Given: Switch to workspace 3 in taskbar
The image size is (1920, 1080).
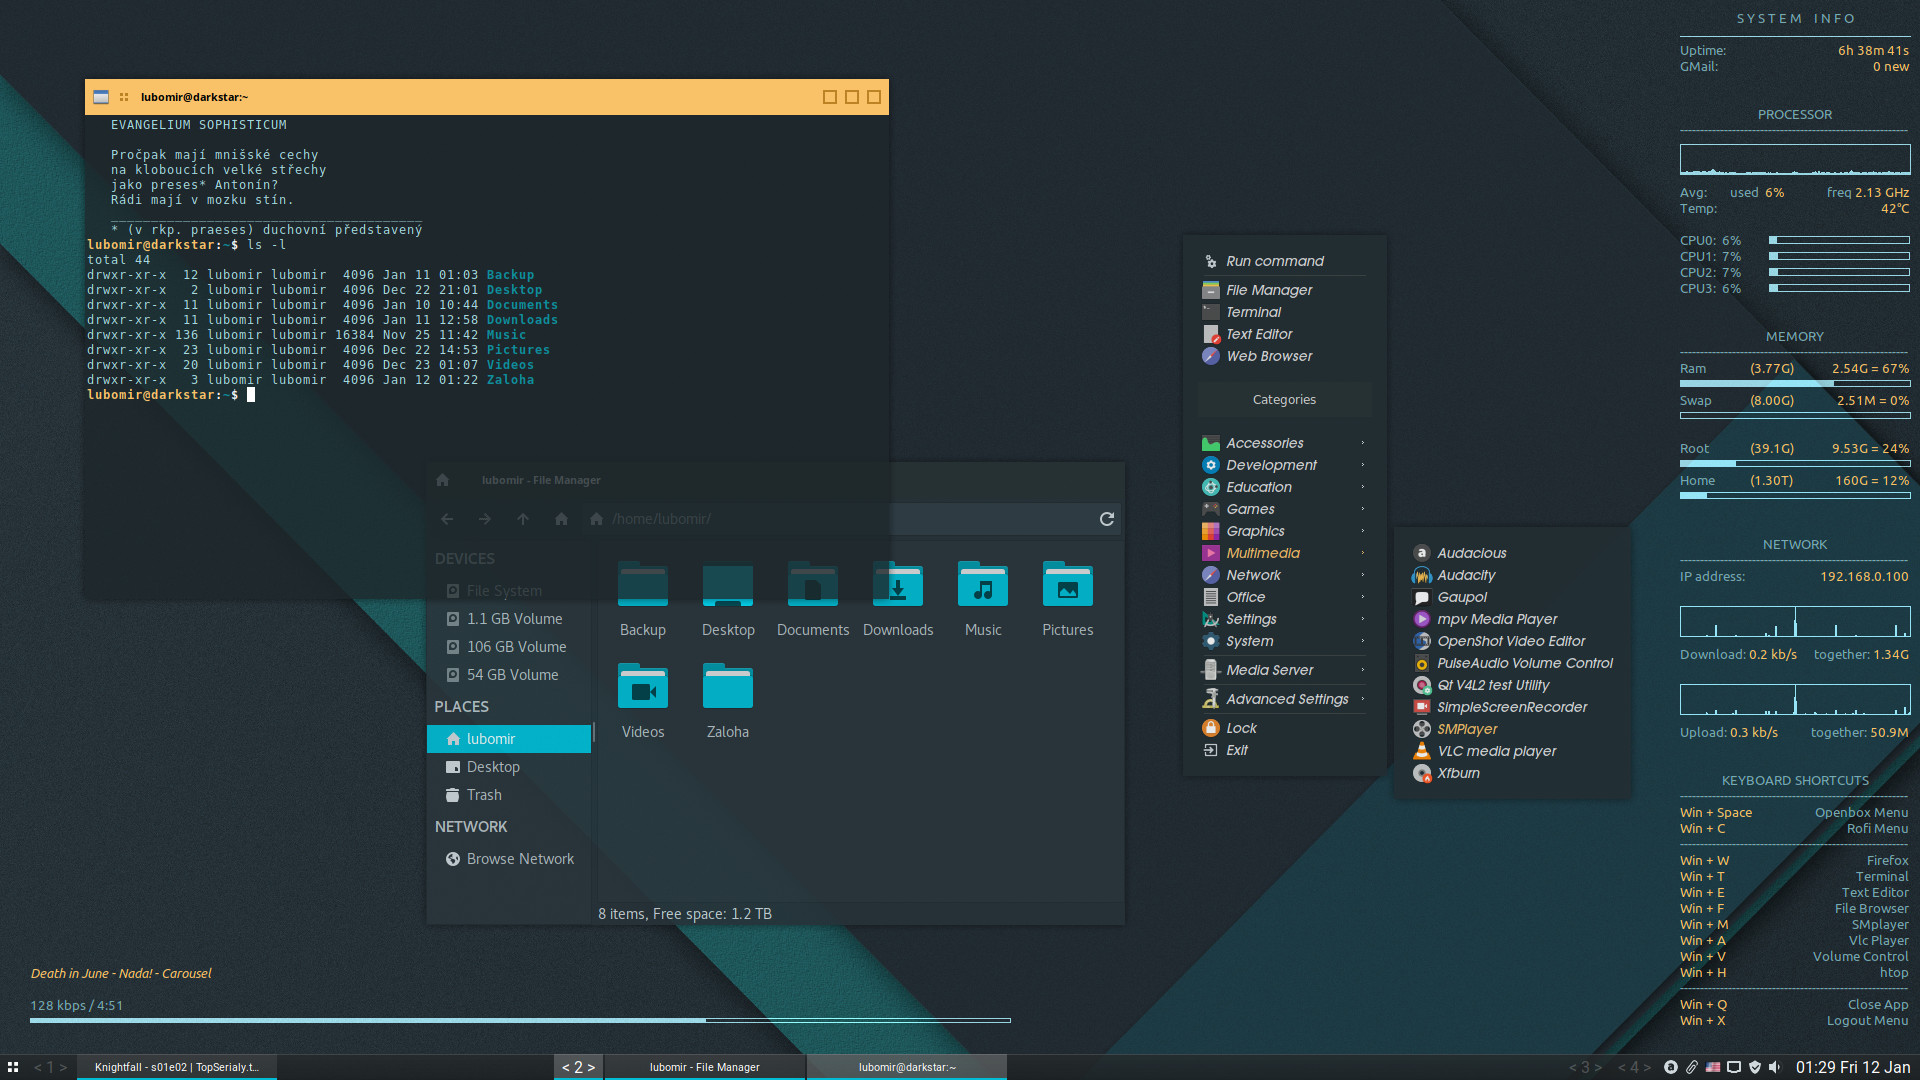Looking at the screenshot, I should pos(1585,1067).
